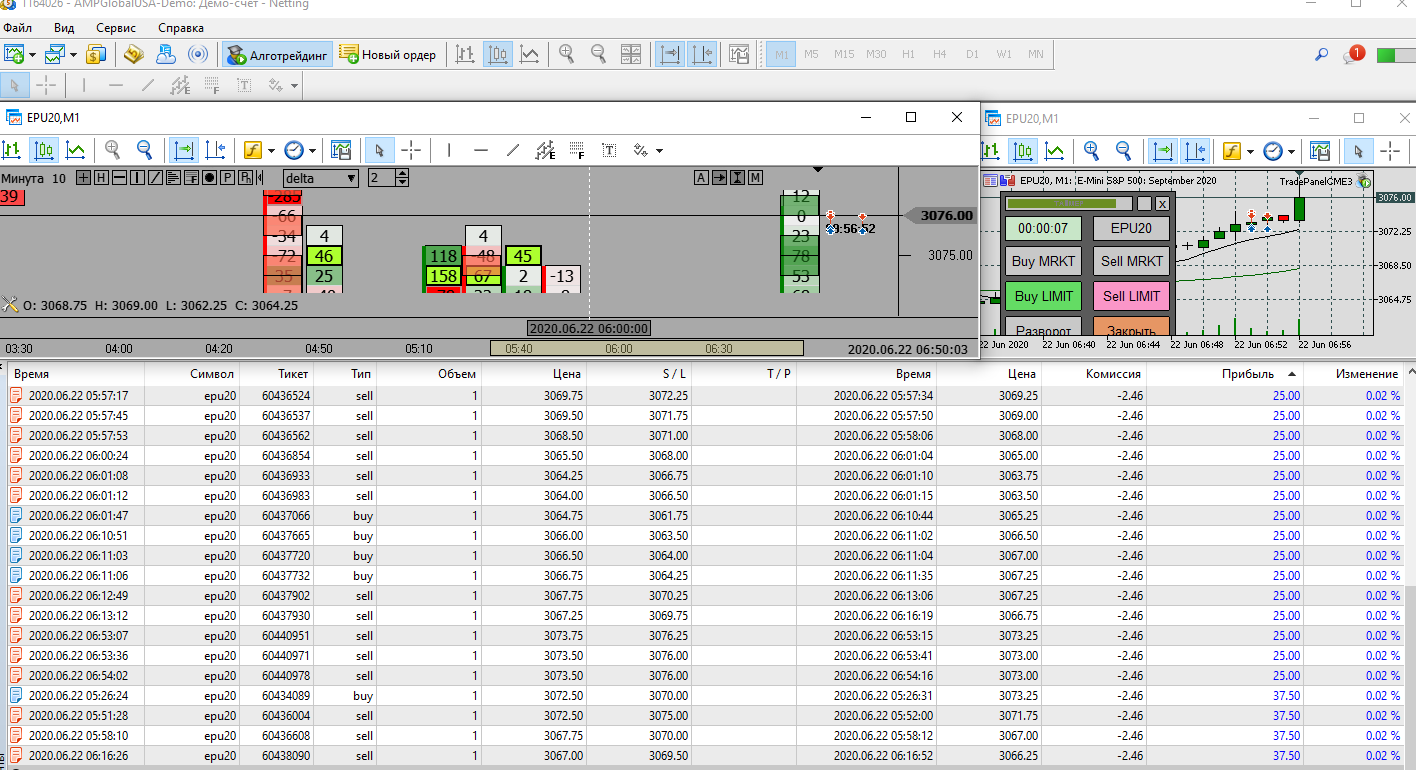This screenshot has height=770, width=1416.
Task: Click the indicators 'f' icon in left chart toolbar
Action: click(252, 150)
